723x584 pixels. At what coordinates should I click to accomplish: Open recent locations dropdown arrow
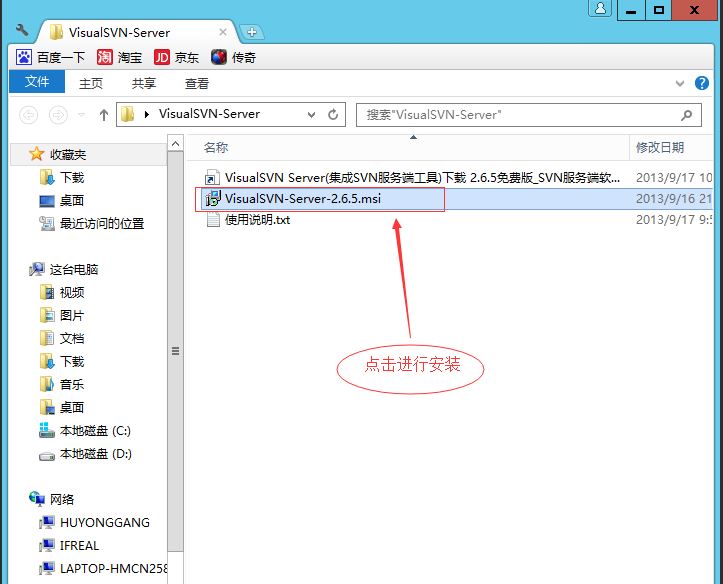point(81,114)
